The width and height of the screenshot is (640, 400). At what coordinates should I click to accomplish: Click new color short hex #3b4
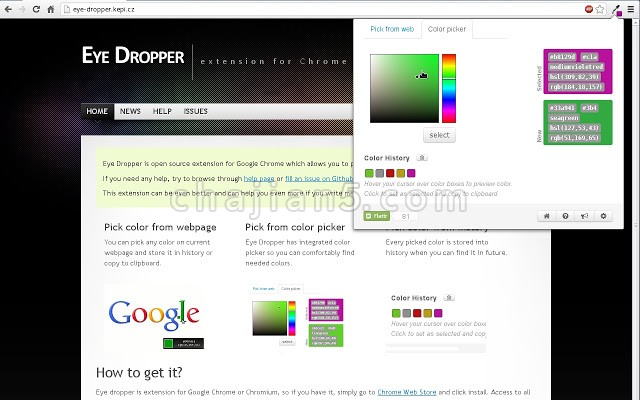(590, 108)
